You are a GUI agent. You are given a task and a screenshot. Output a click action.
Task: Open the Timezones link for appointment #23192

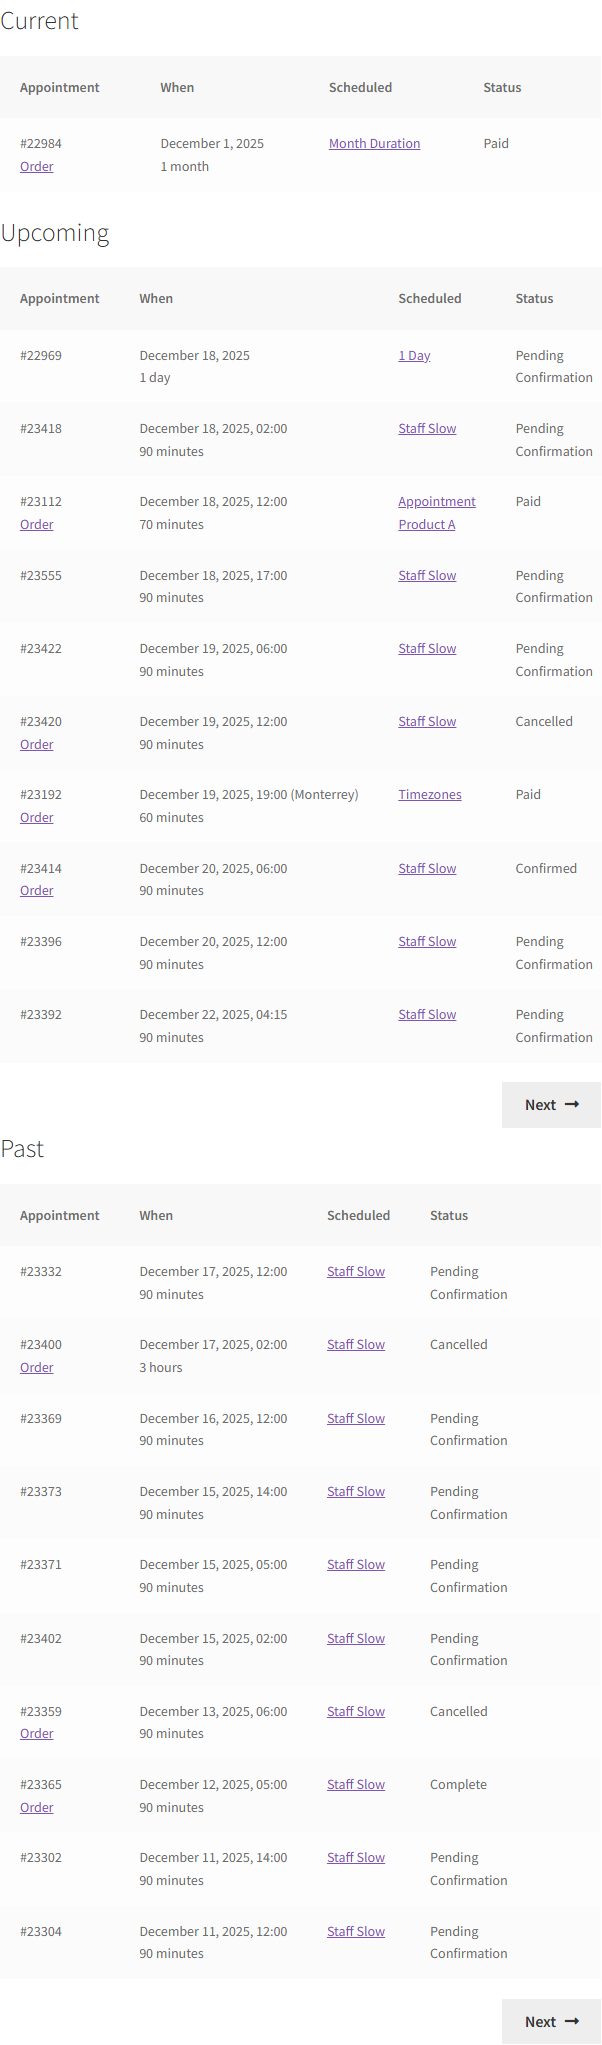(430, 794)
